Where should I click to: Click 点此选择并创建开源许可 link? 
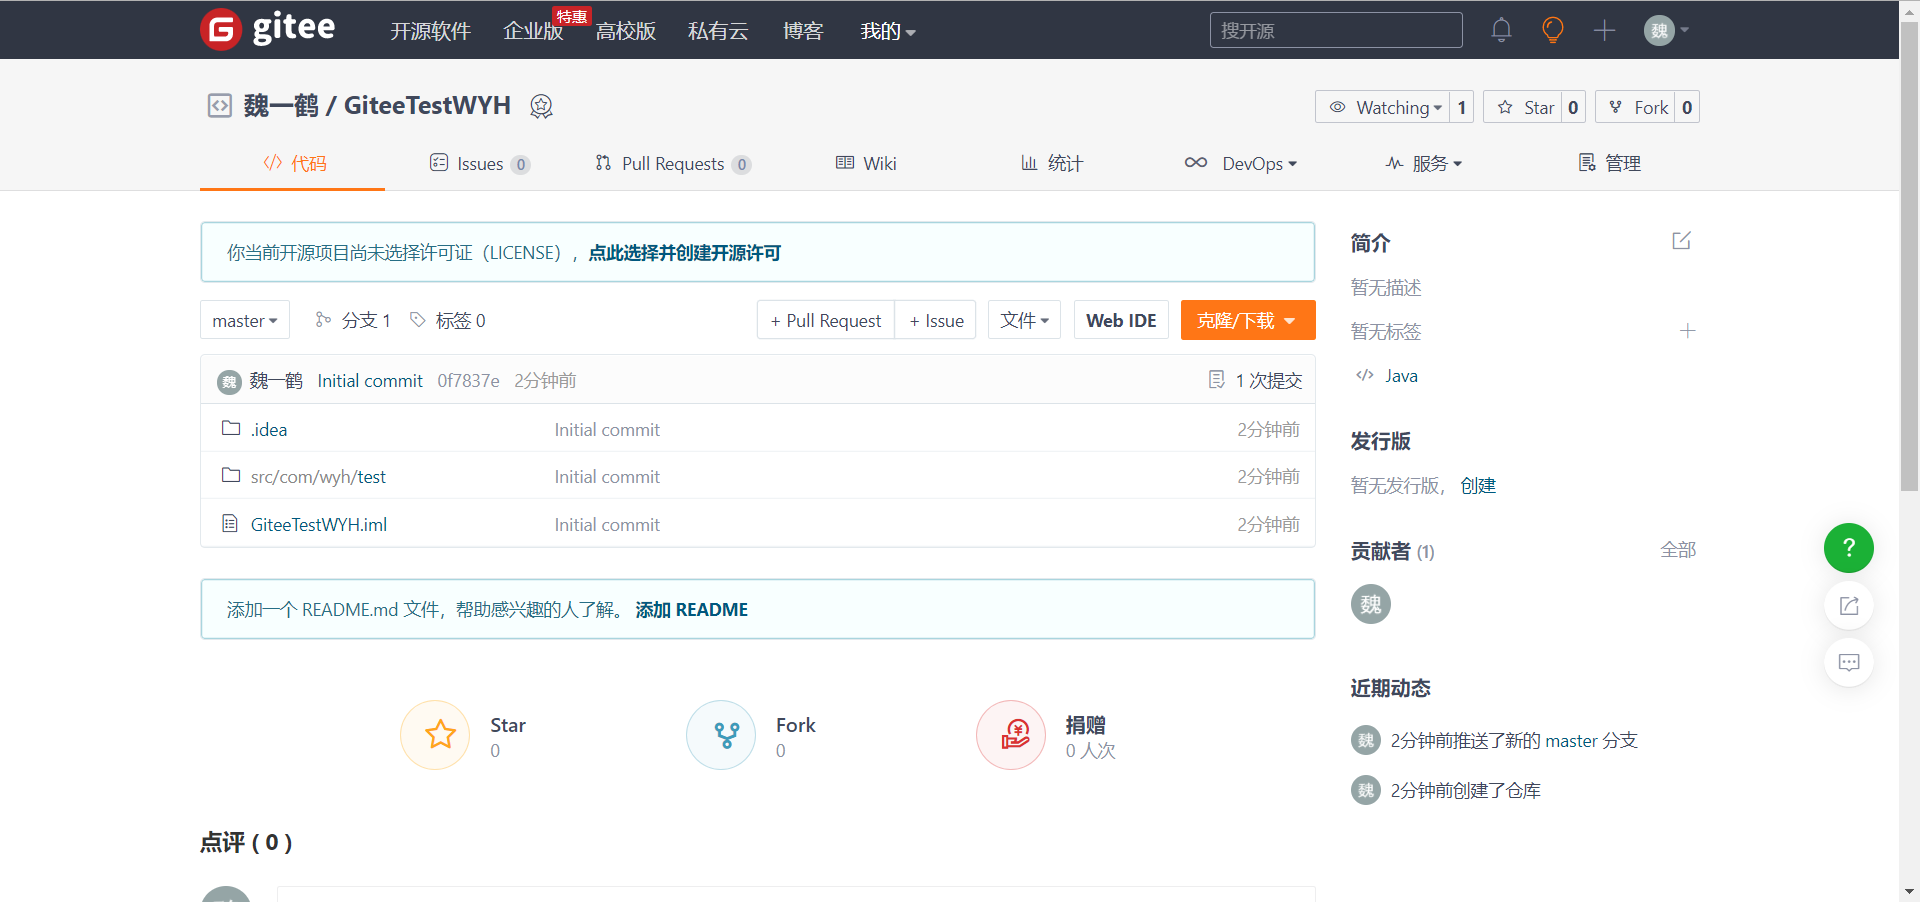[685, 252]
